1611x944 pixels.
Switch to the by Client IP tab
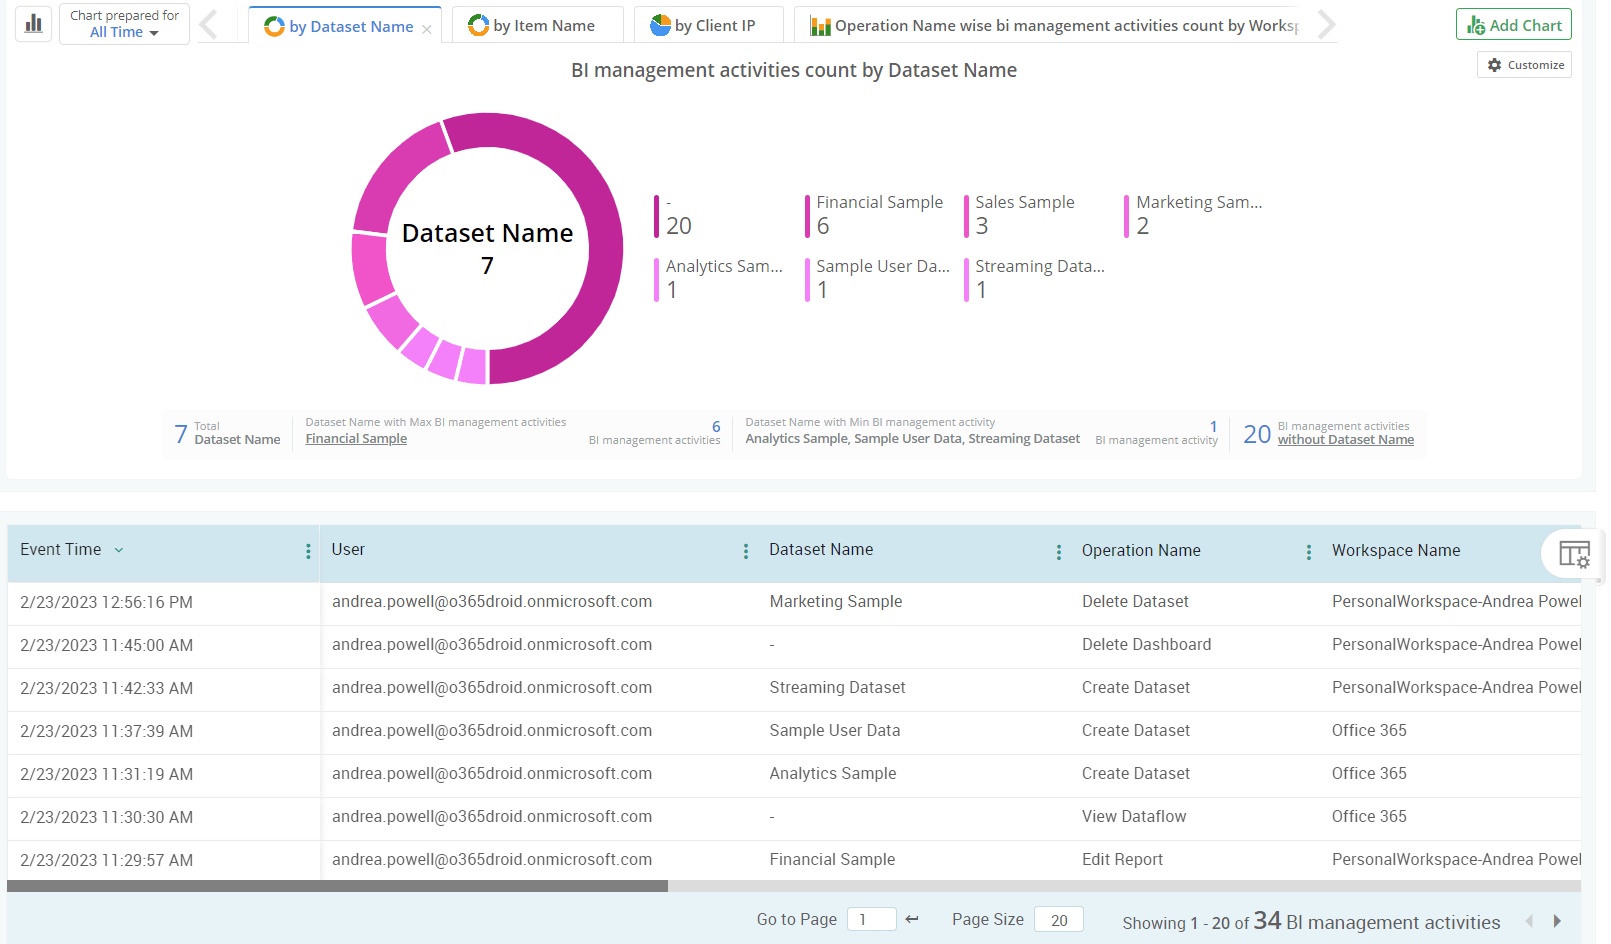click(709, 24)
